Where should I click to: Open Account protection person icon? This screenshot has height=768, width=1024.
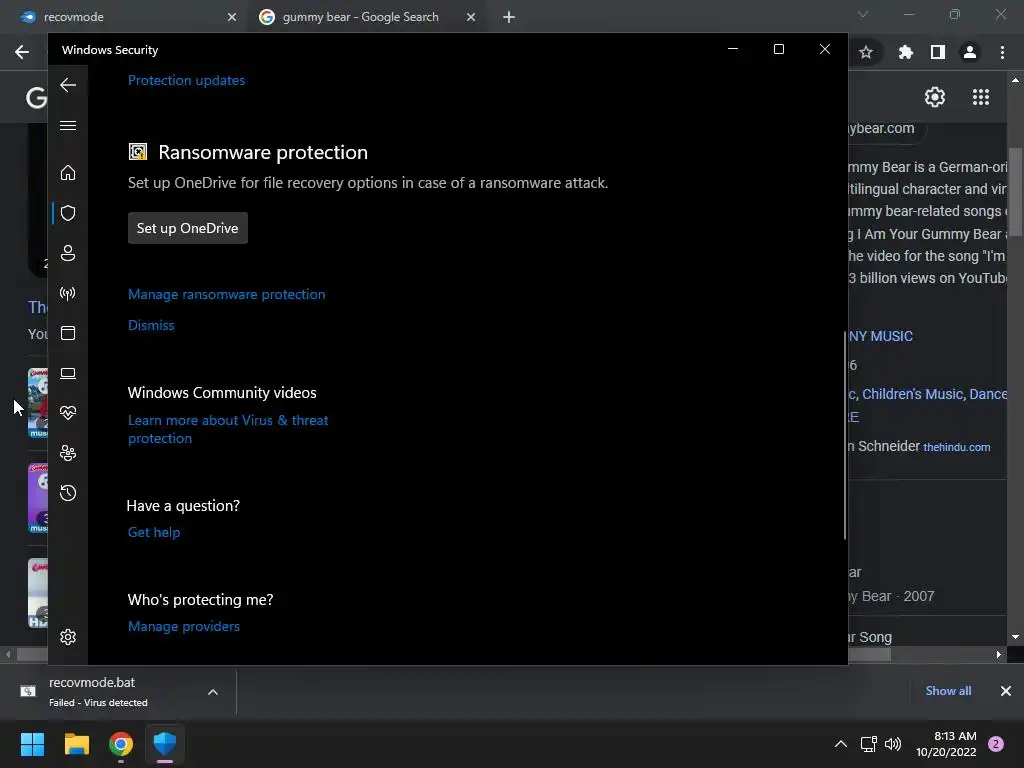(68, 253)
